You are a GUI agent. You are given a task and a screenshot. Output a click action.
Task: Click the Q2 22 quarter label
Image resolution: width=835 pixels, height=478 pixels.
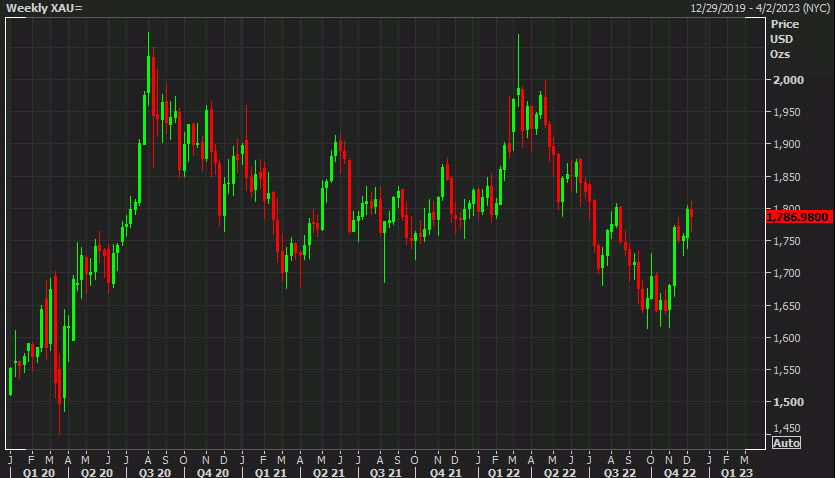(x=560, y=473)
